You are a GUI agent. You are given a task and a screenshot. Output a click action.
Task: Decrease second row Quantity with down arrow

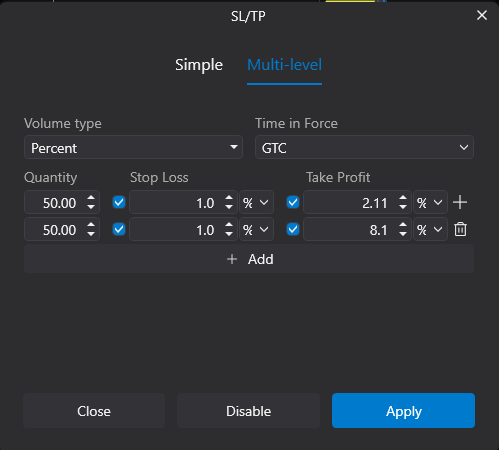pyautogui.click(x=91, y=234)
